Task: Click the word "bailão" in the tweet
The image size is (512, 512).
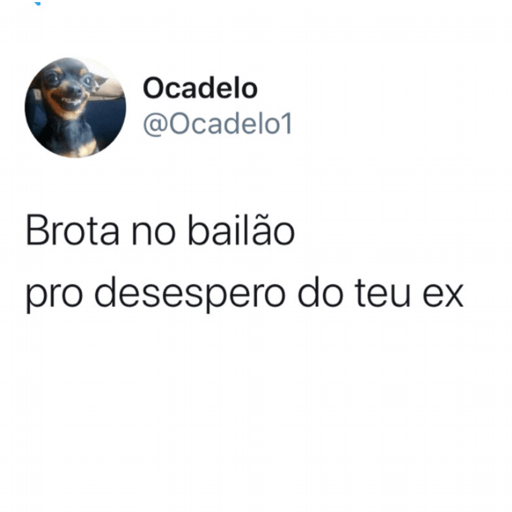Action: [x=241, y=230]
